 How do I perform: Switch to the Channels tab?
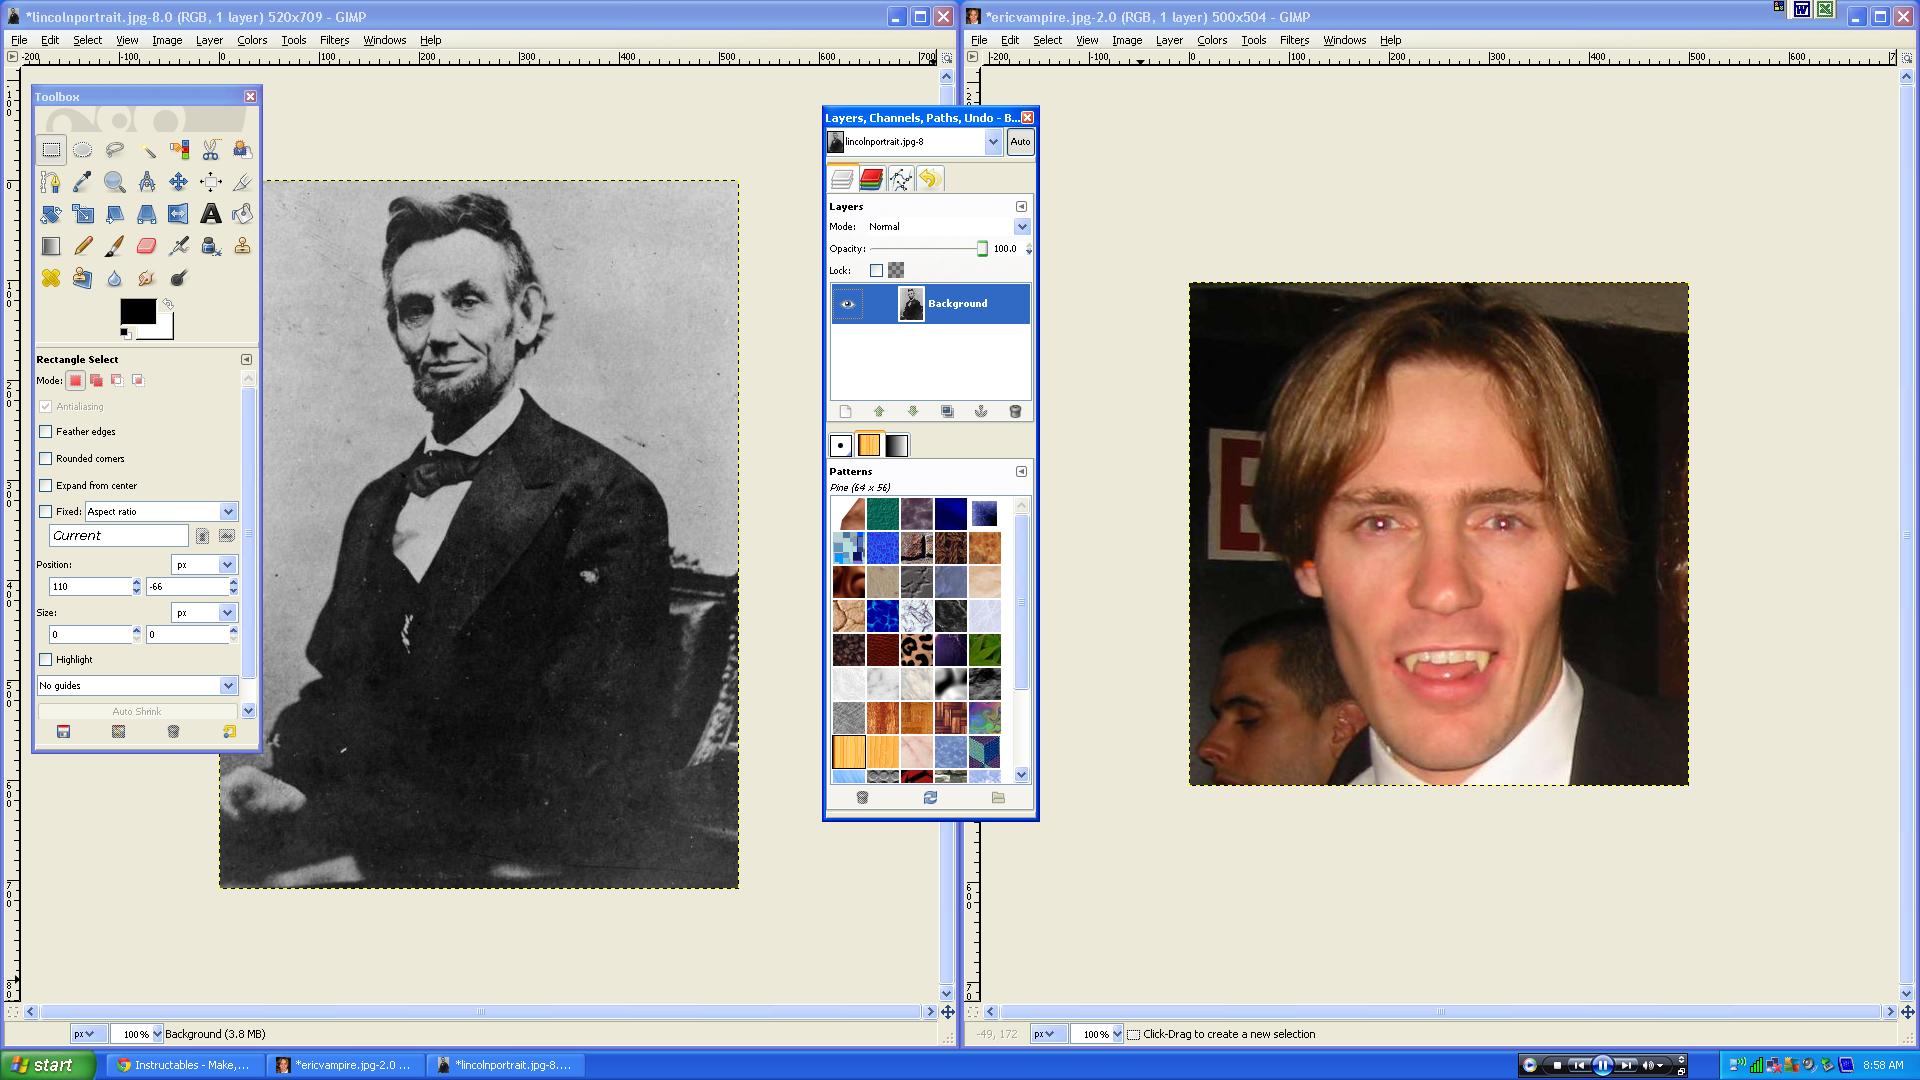point(871,179)
